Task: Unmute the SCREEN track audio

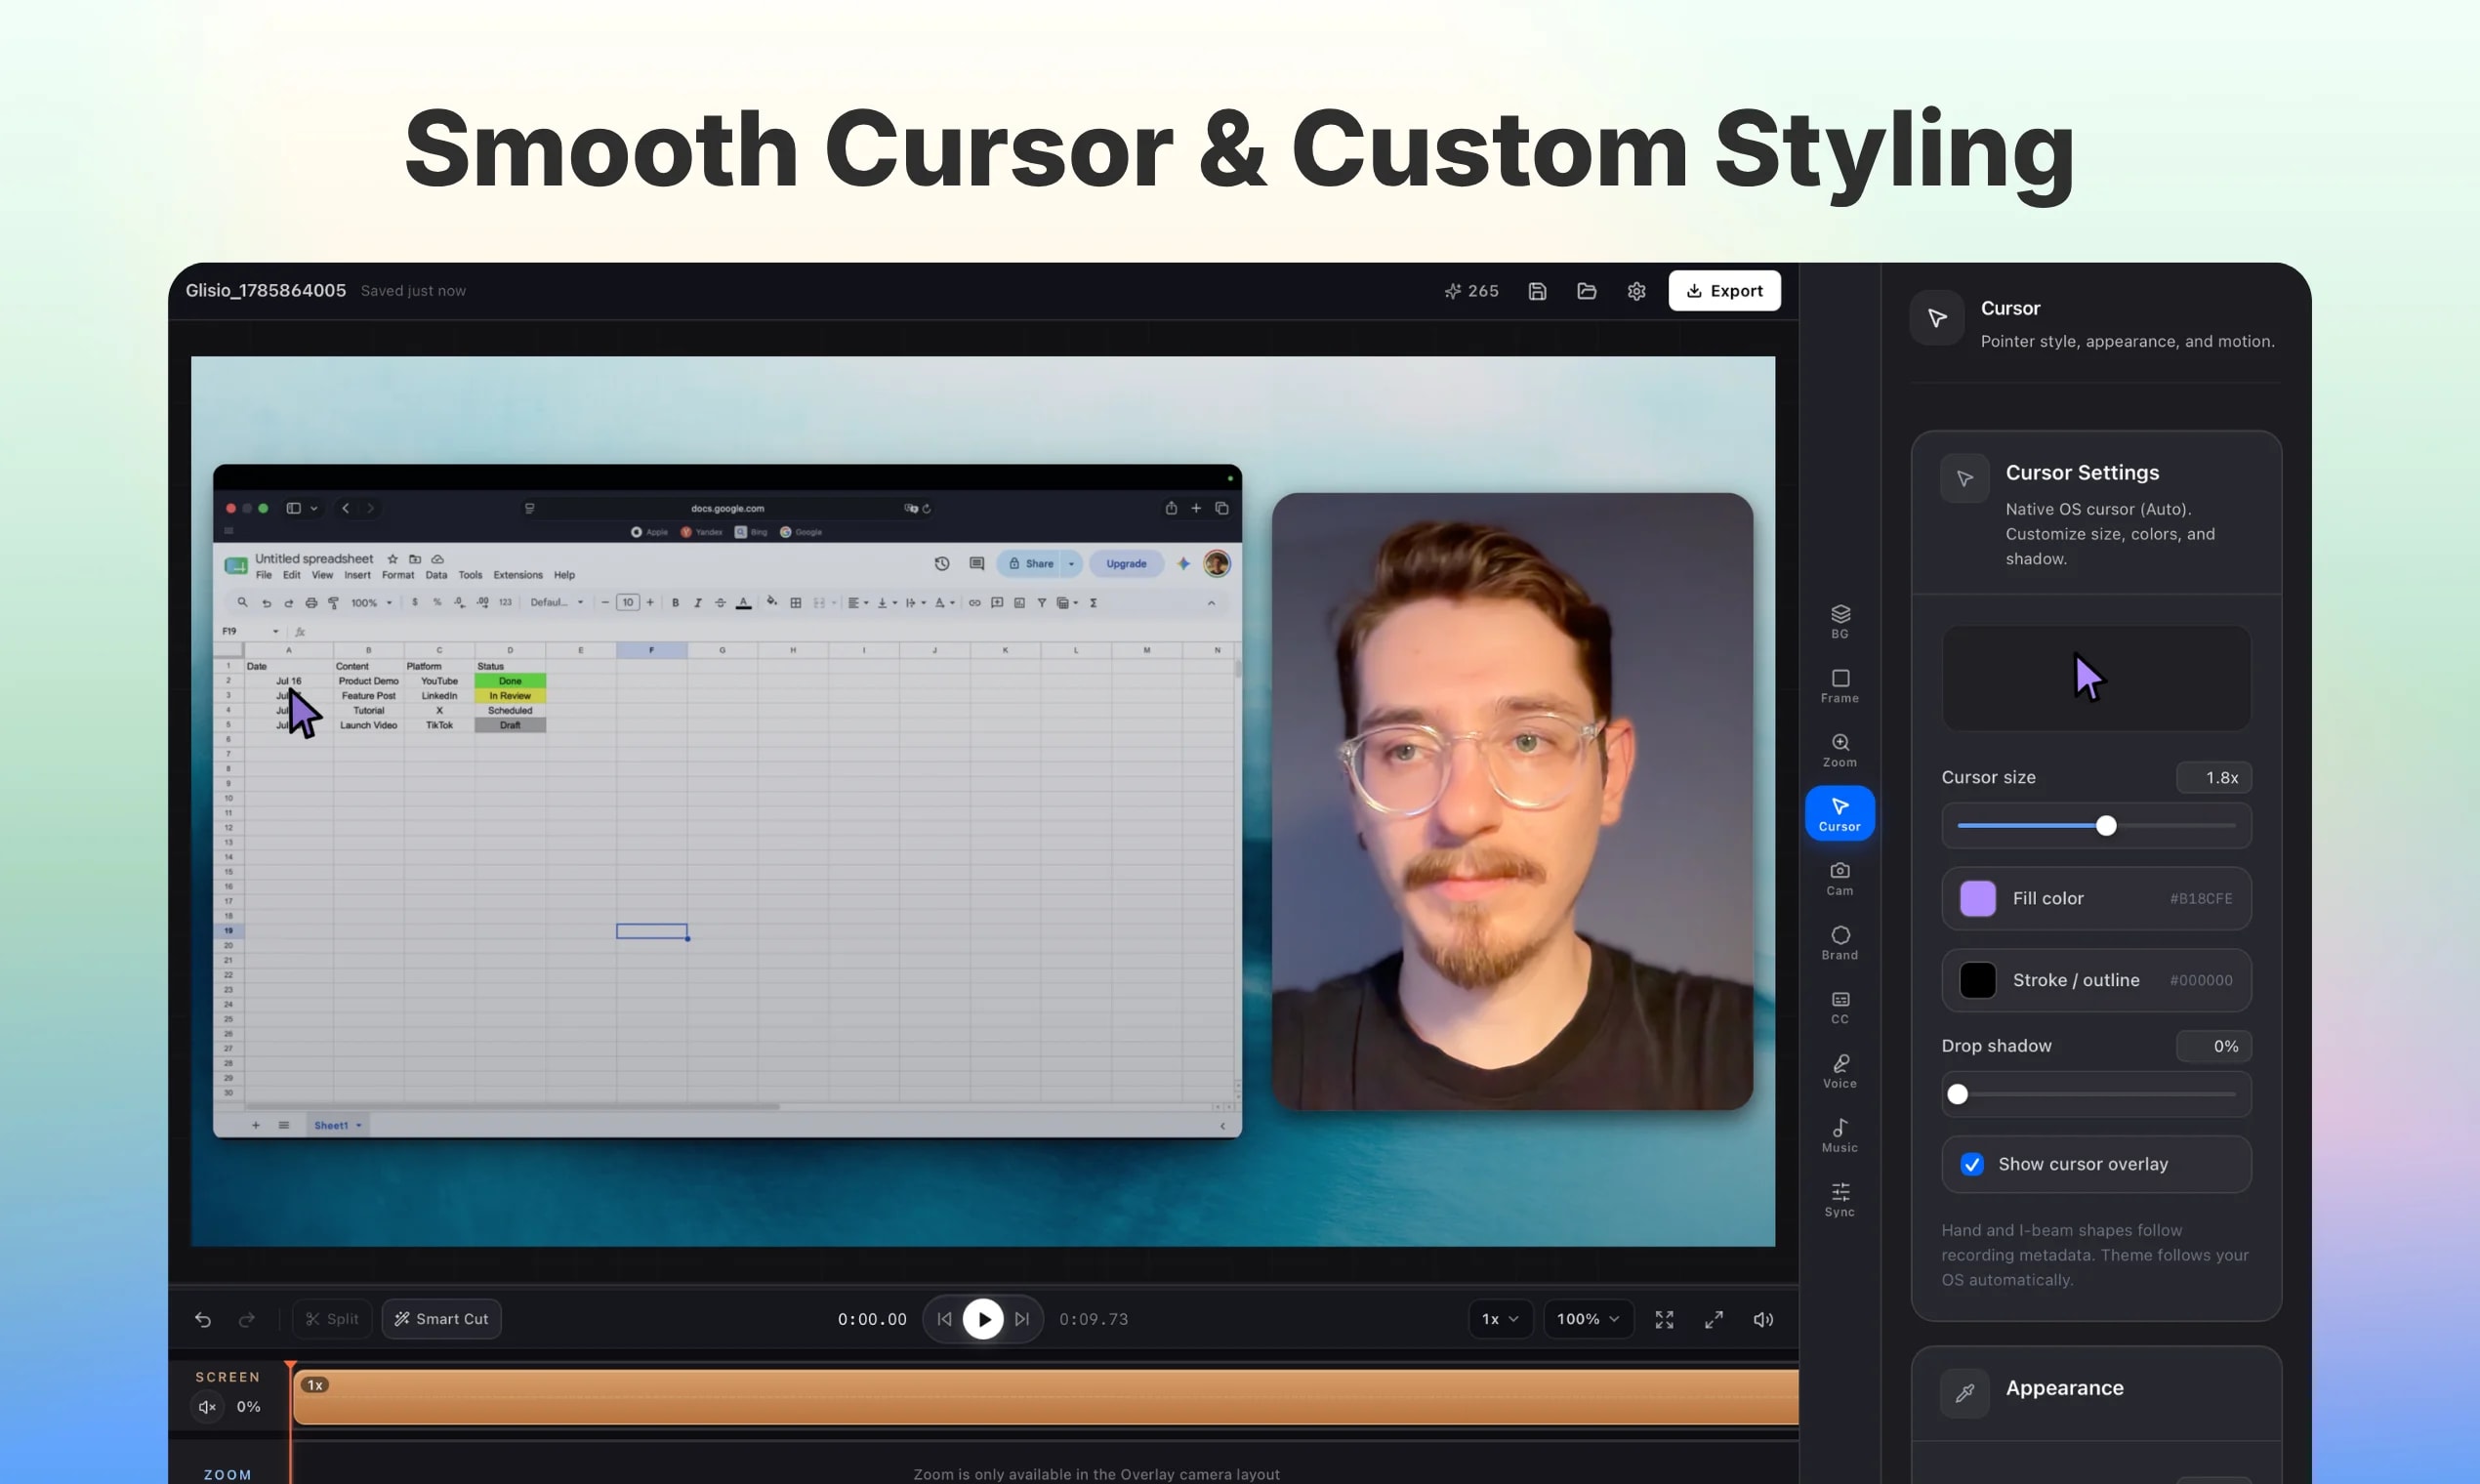Action: point(207,1406)
